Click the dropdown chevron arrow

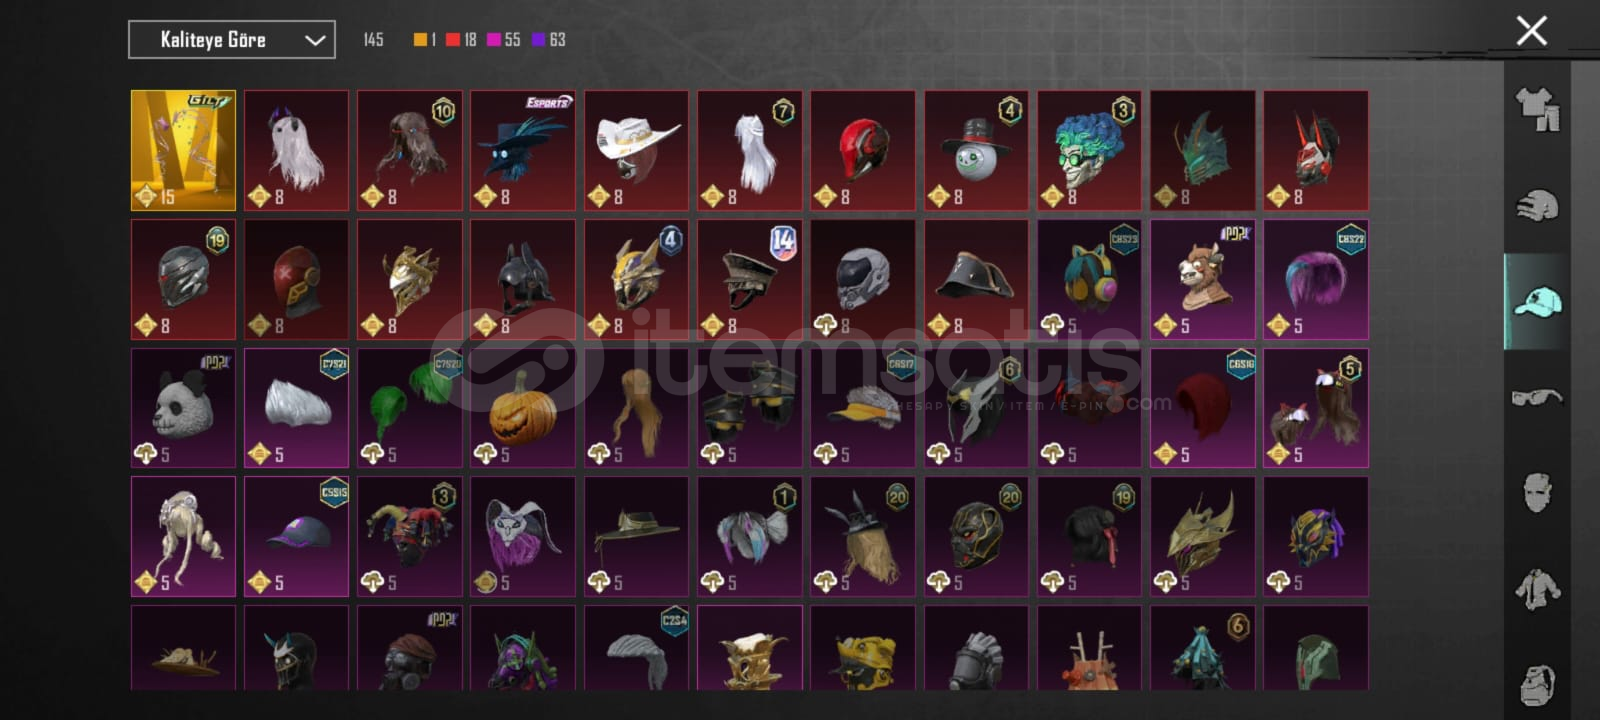315,40
